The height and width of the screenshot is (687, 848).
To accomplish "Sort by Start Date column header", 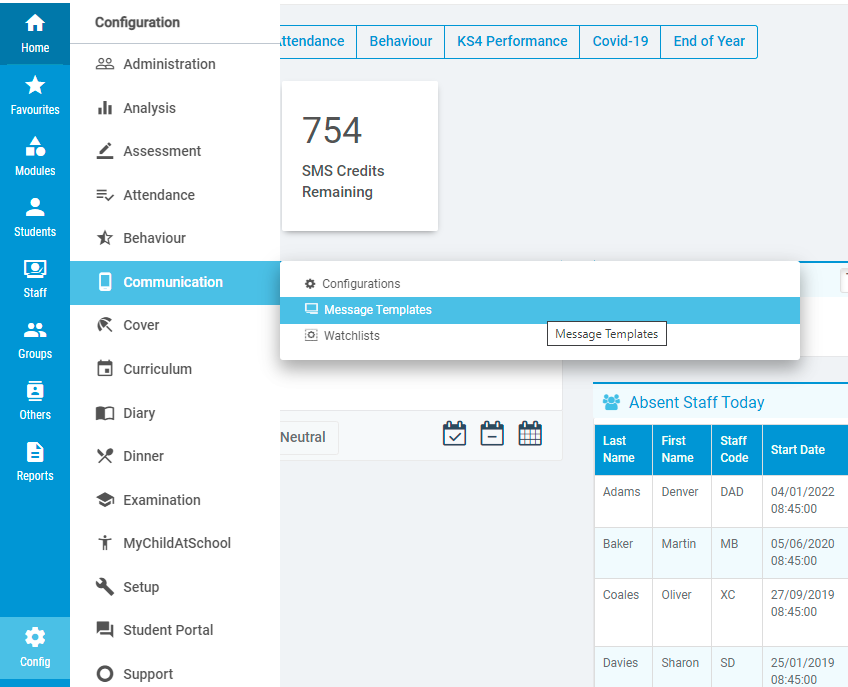I will point(798,450).
